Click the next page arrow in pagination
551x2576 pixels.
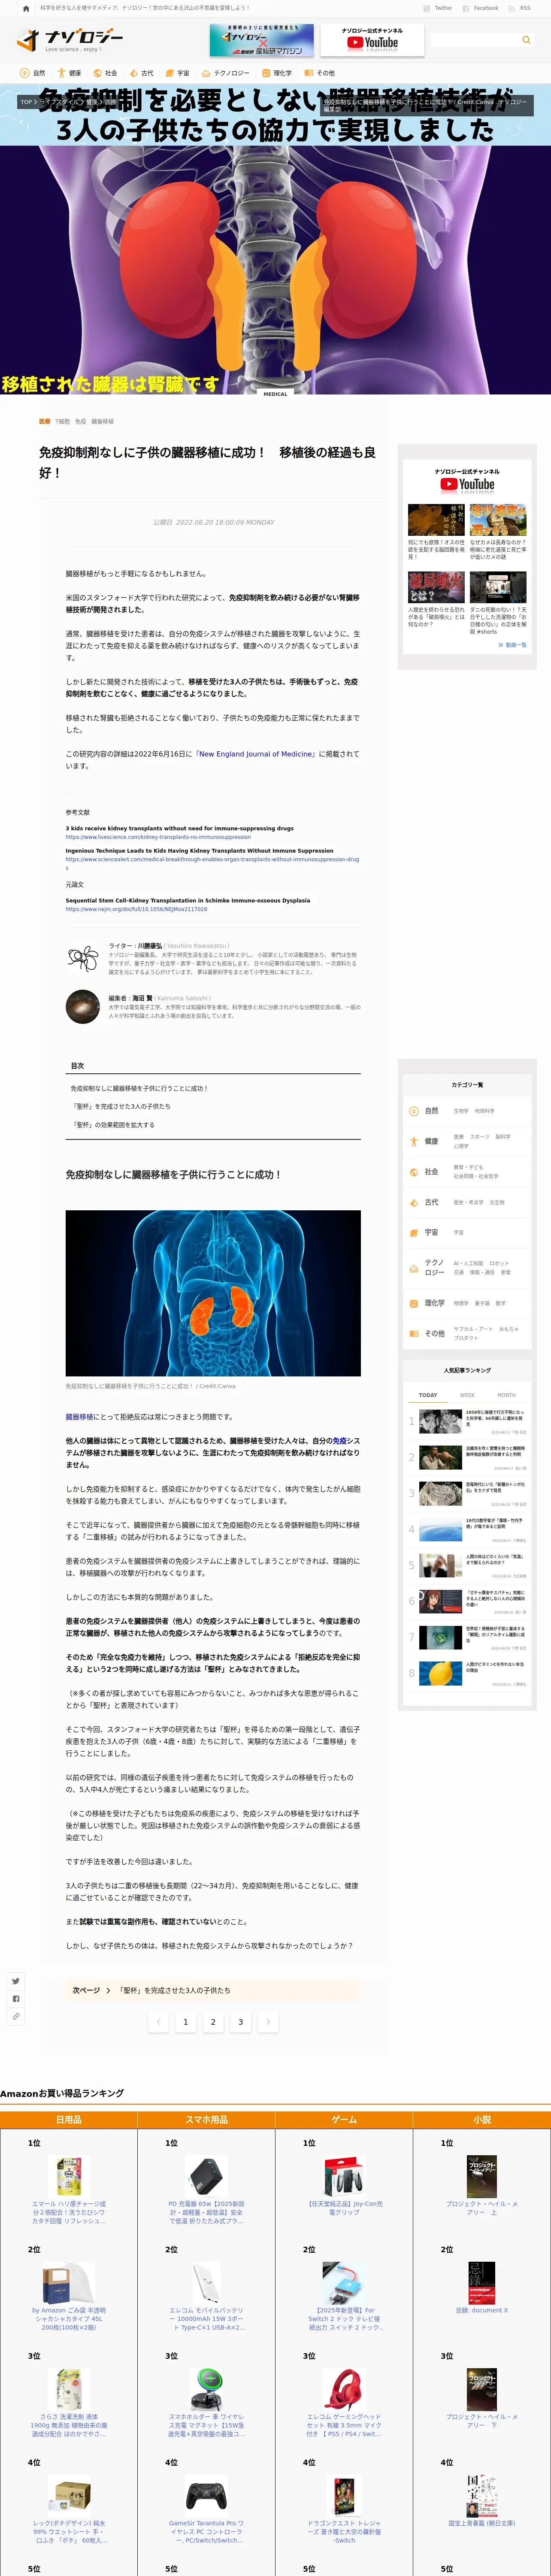pyautogui.click(x=268, y=2022)
